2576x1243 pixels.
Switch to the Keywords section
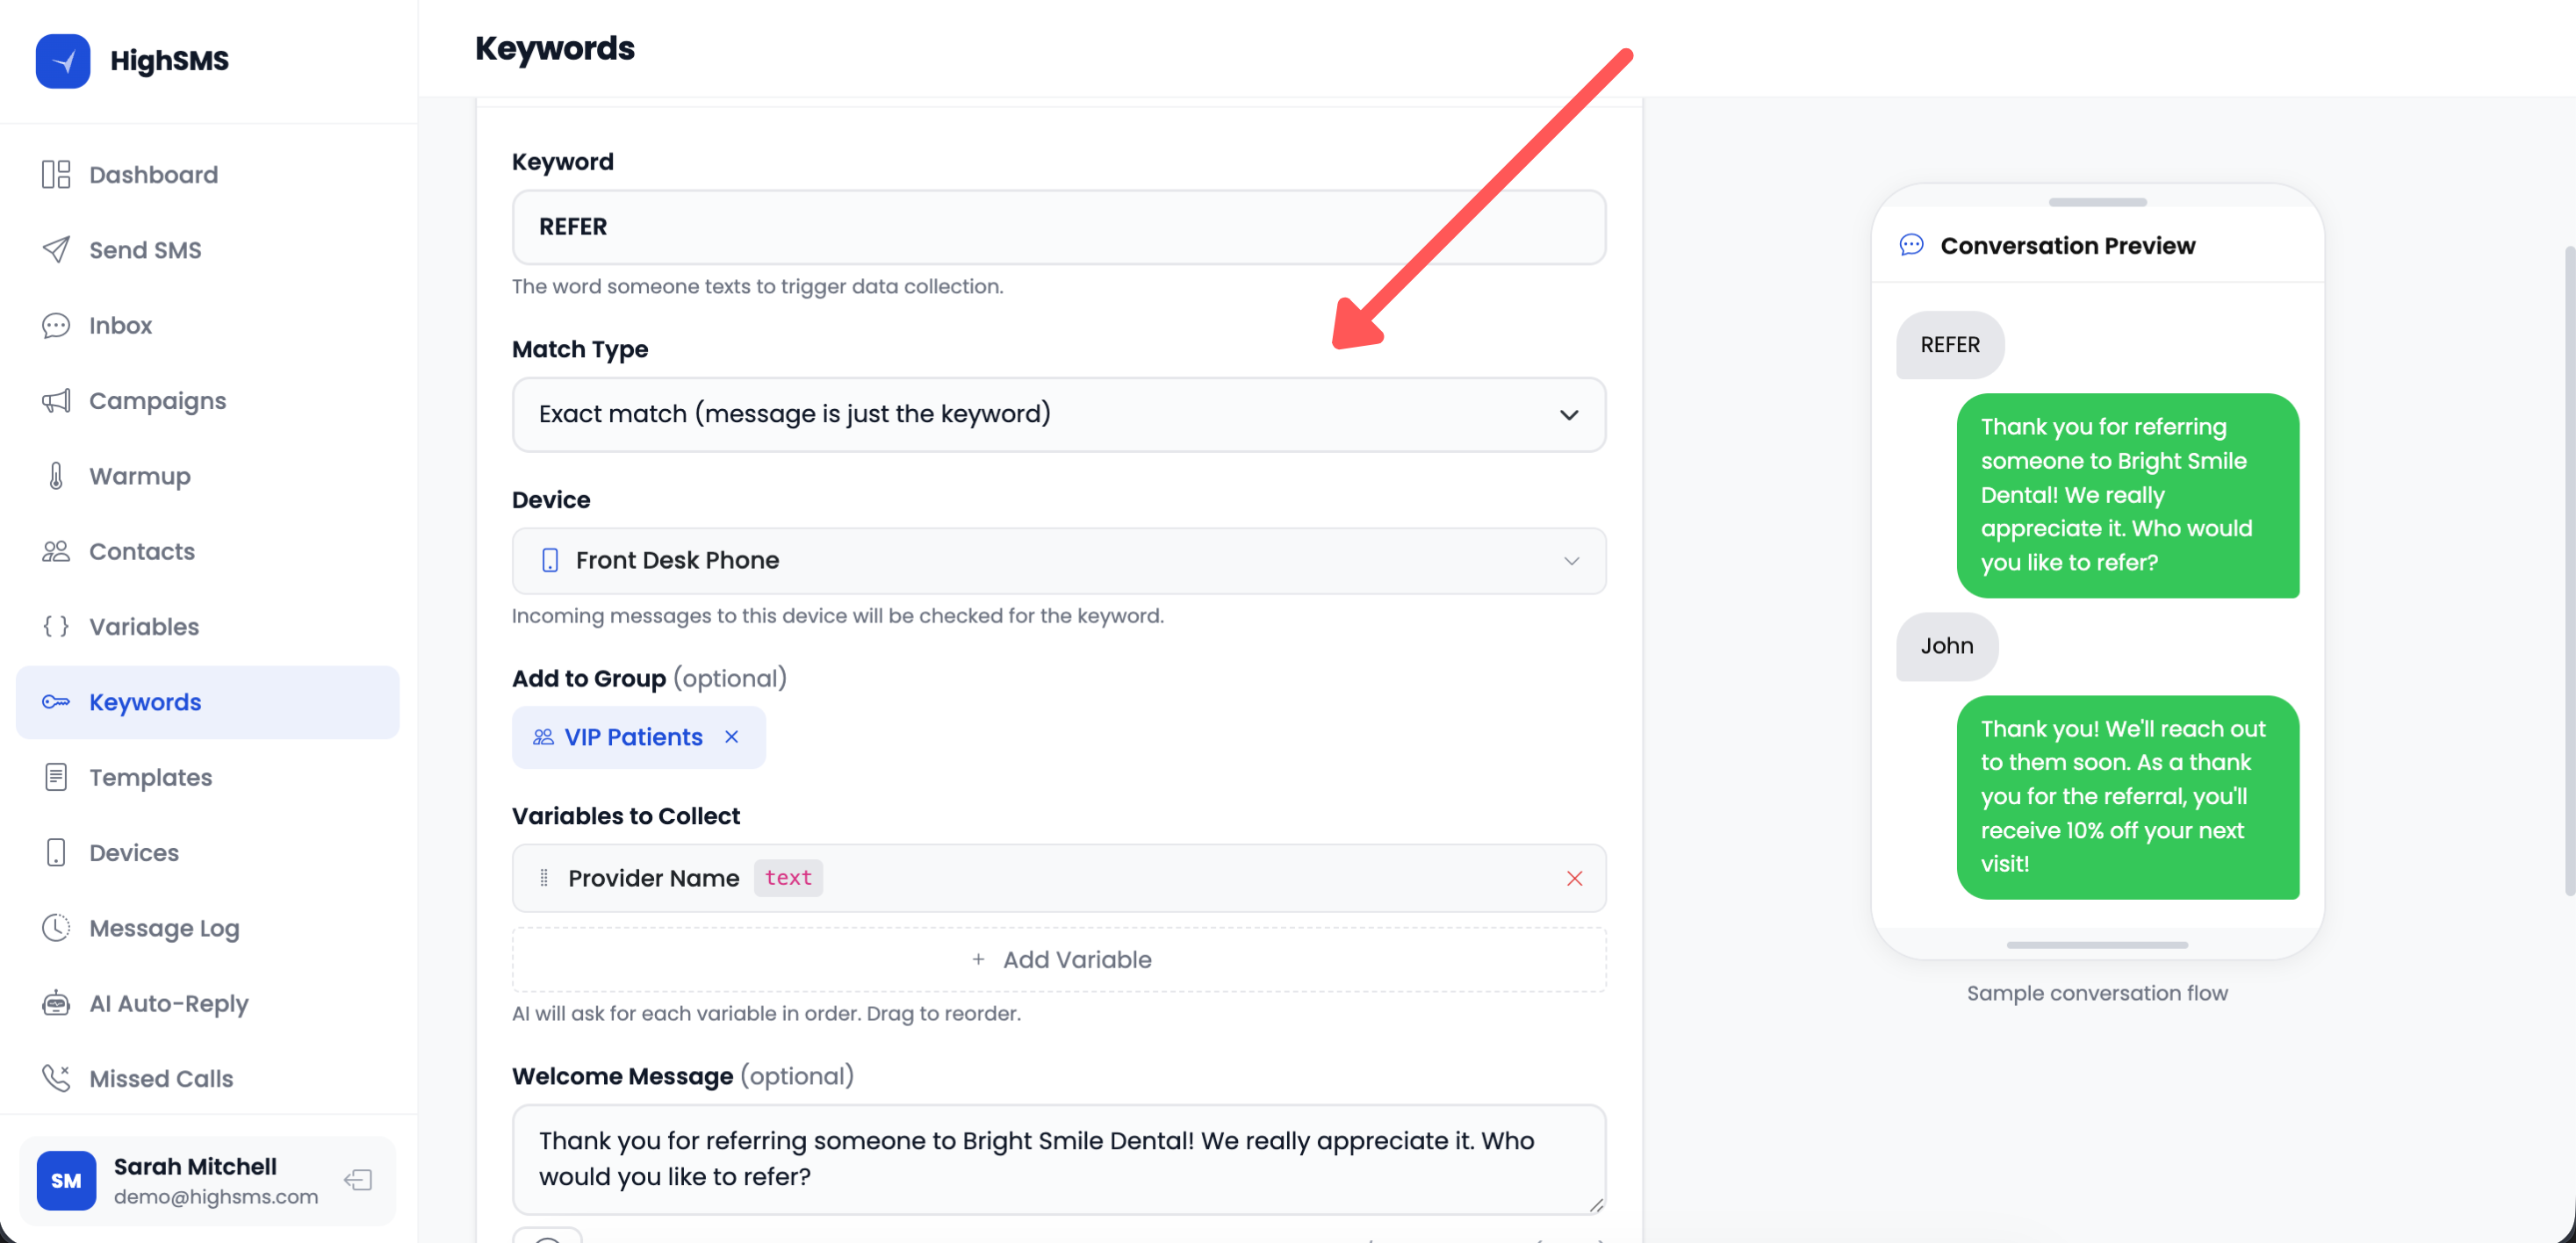point(144,702)
